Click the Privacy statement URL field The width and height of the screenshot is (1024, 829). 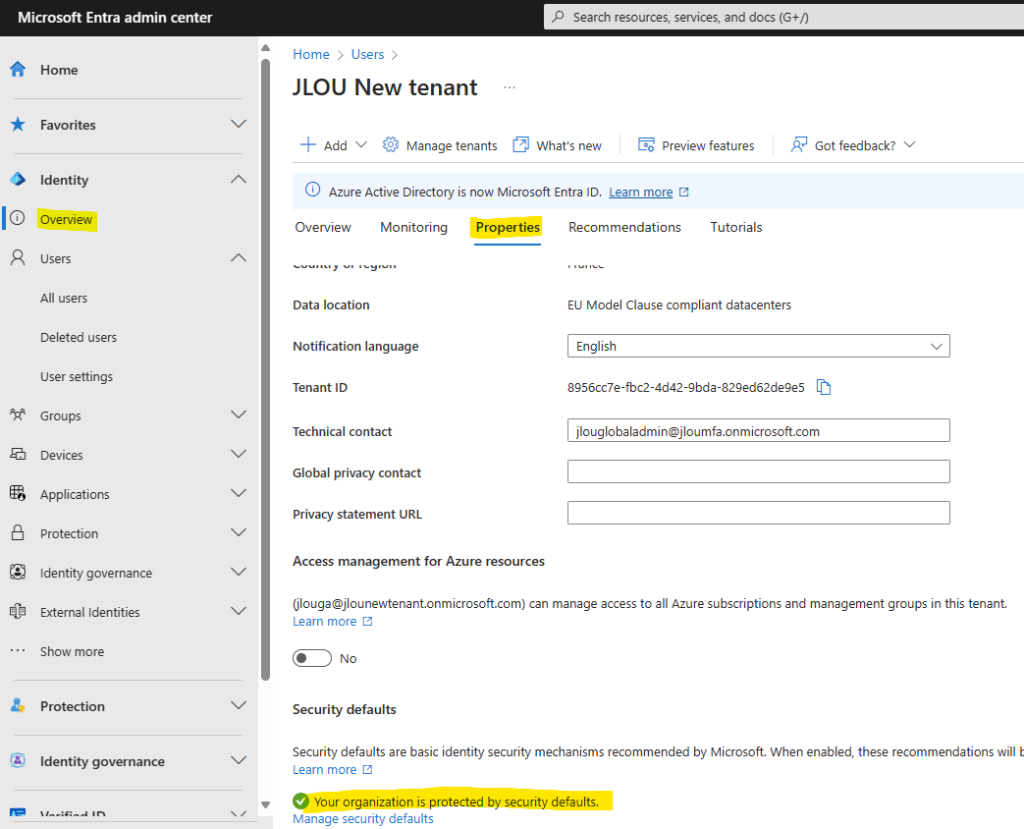pos(758,513)
